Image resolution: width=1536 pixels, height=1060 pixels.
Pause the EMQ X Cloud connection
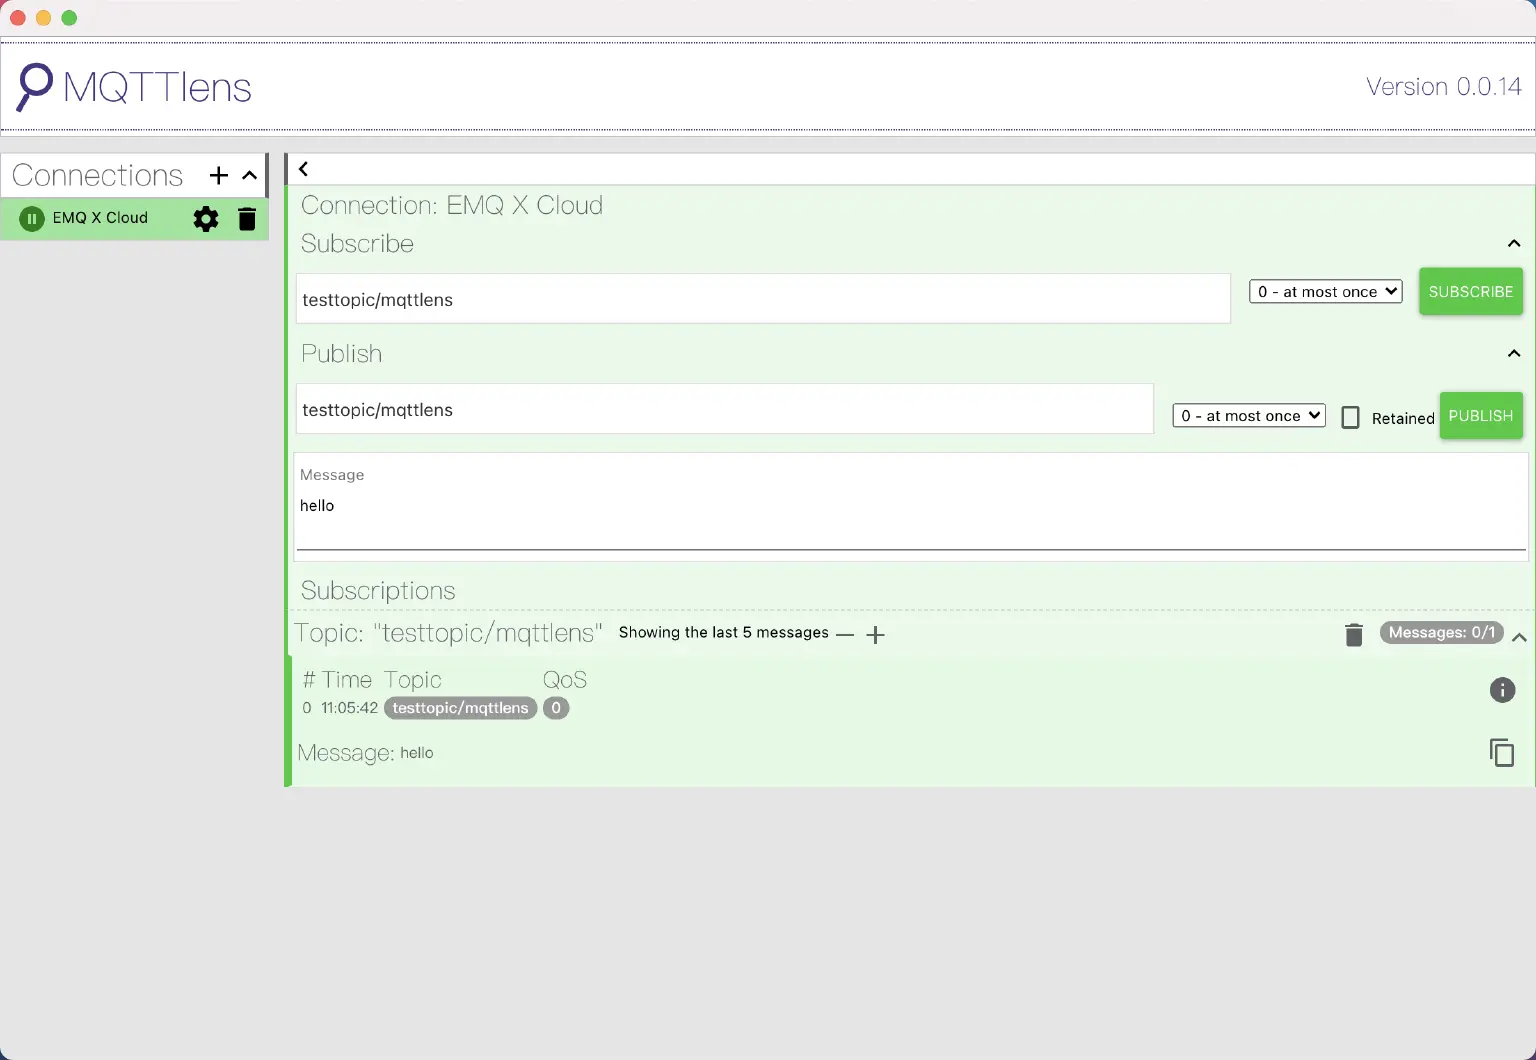point(32,219)
